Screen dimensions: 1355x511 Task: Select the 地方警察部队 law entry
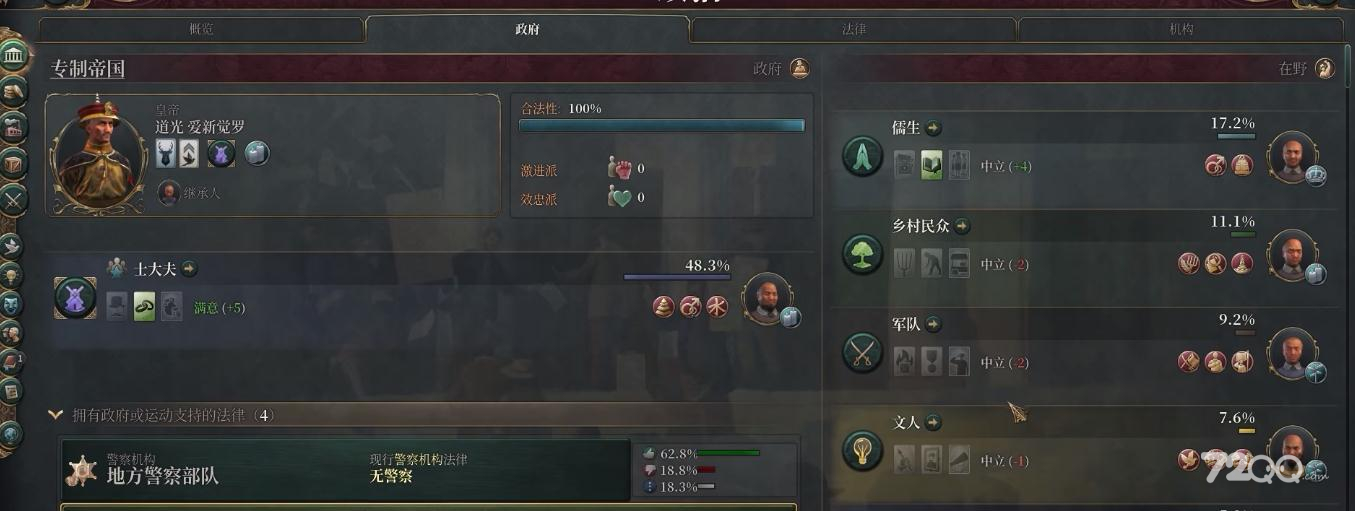345,468
